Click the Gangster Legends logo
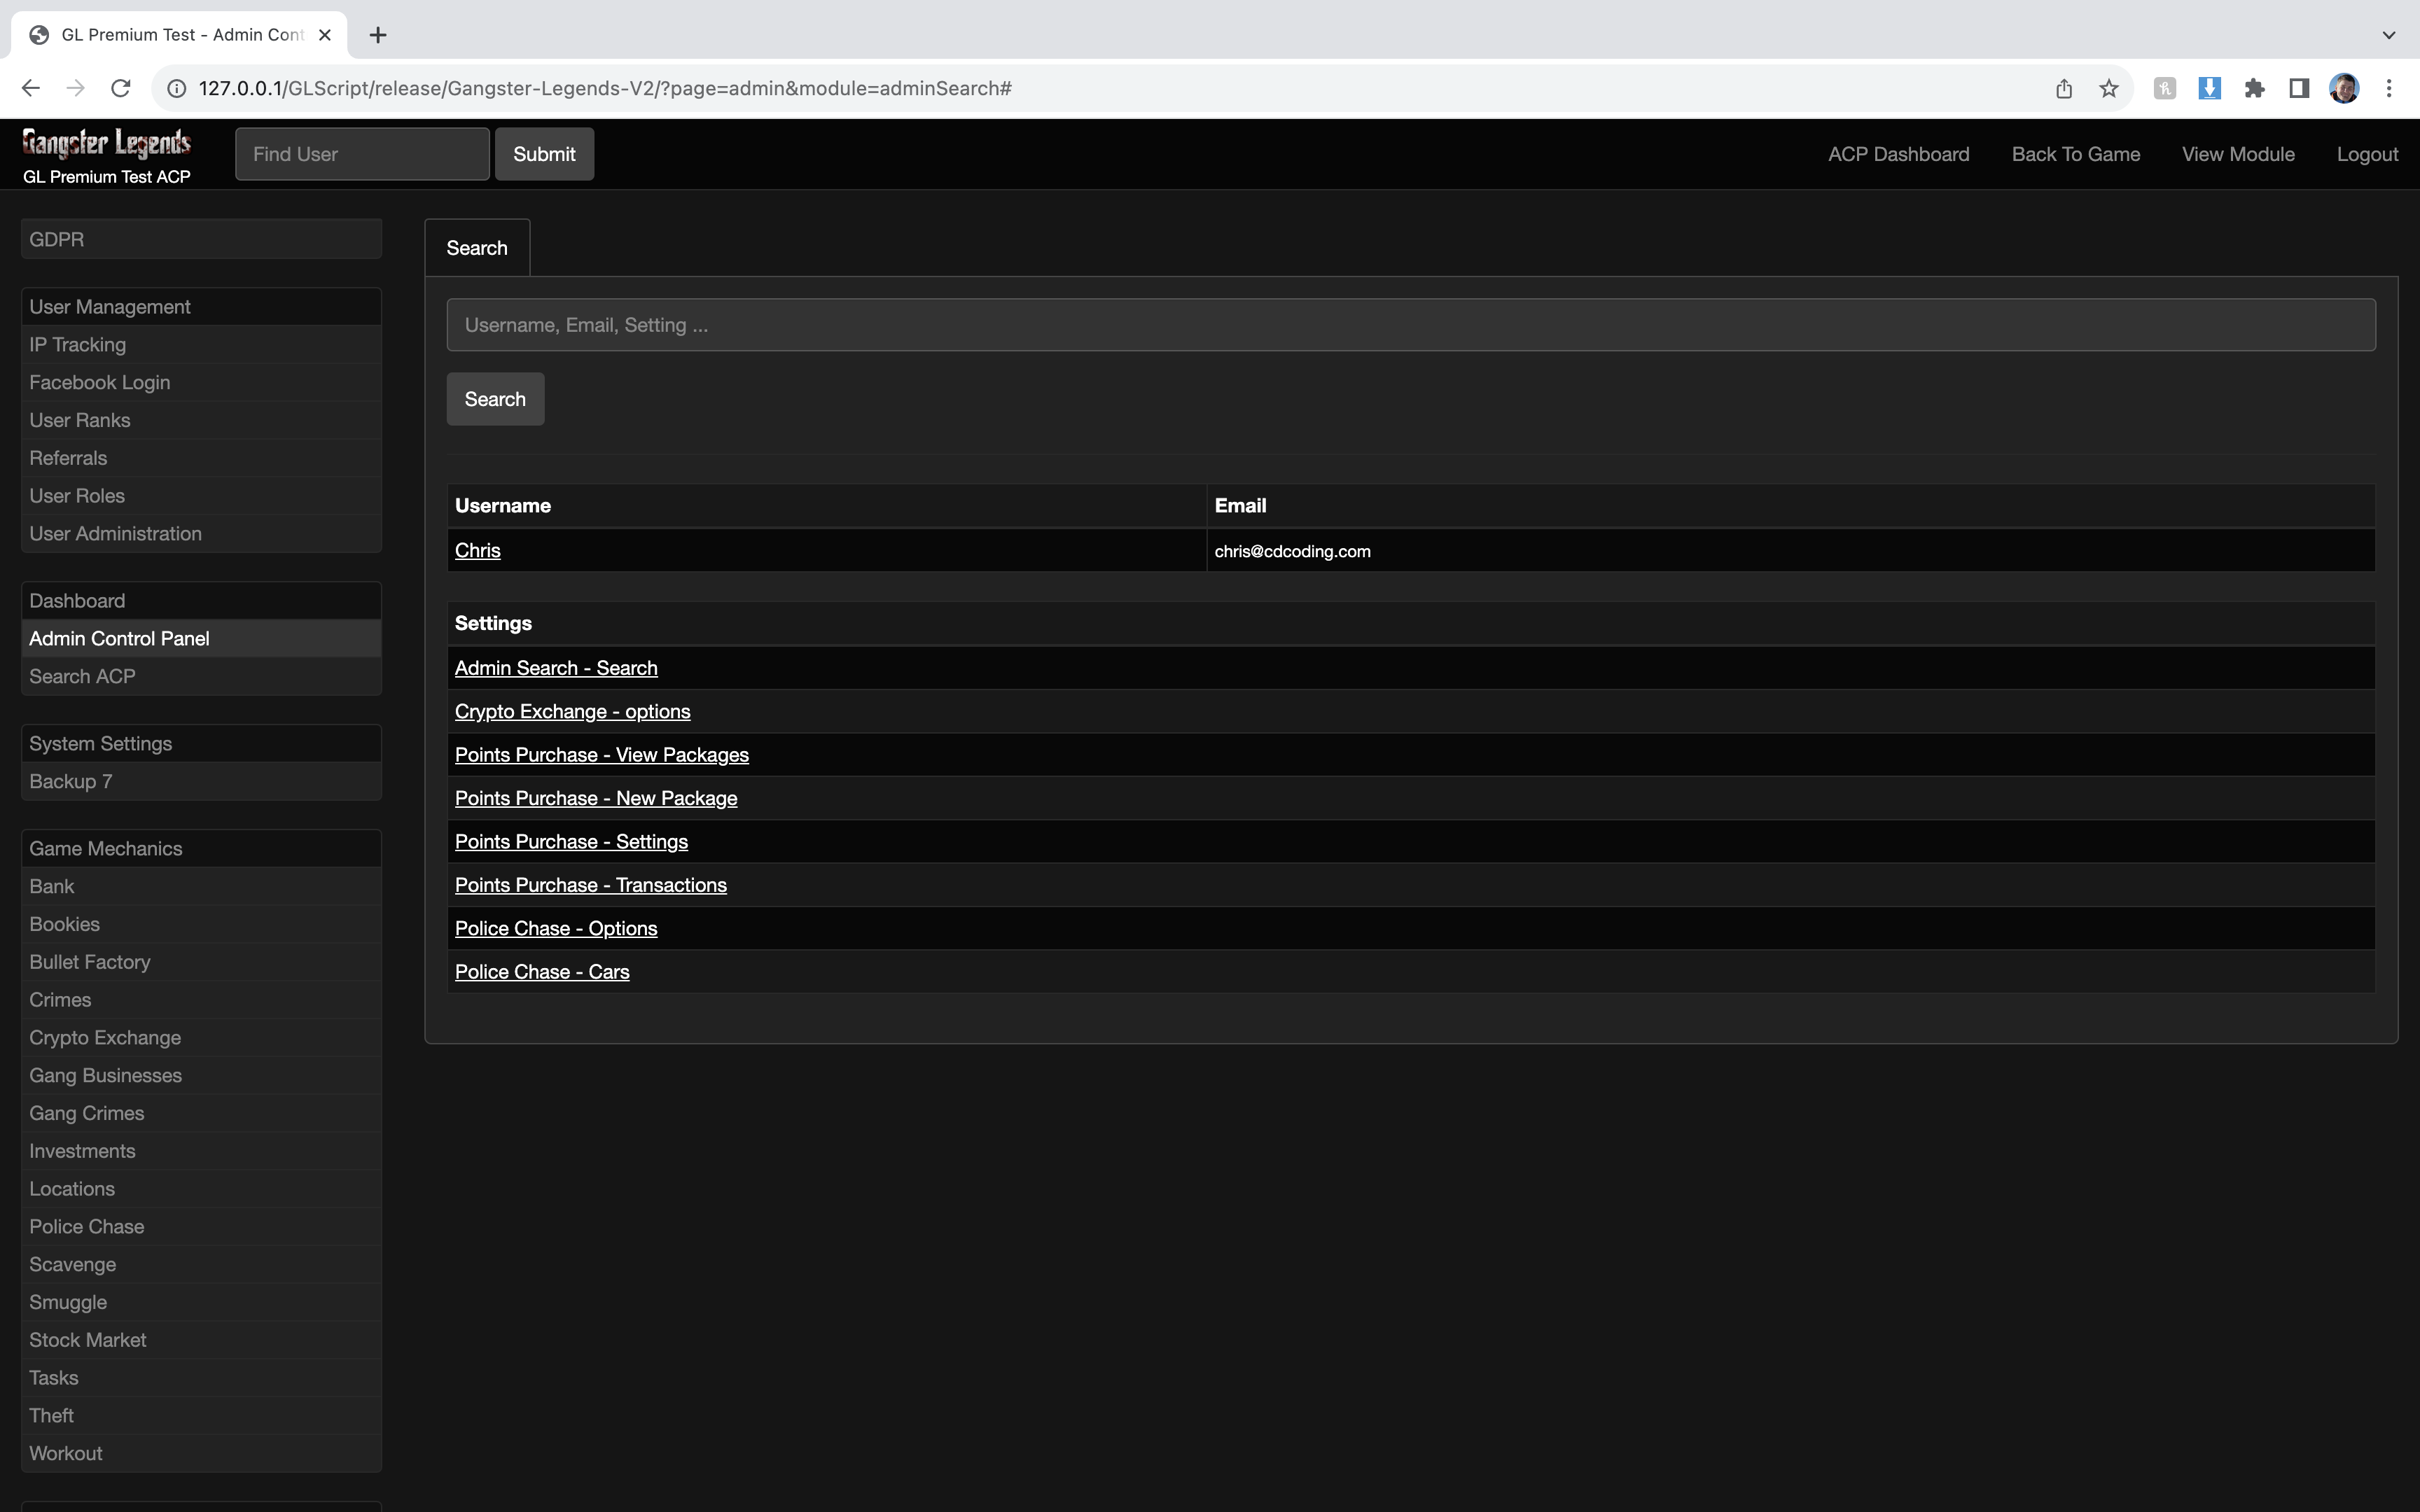Viewport: 2420px width, 1512px height. coord(106,144)
